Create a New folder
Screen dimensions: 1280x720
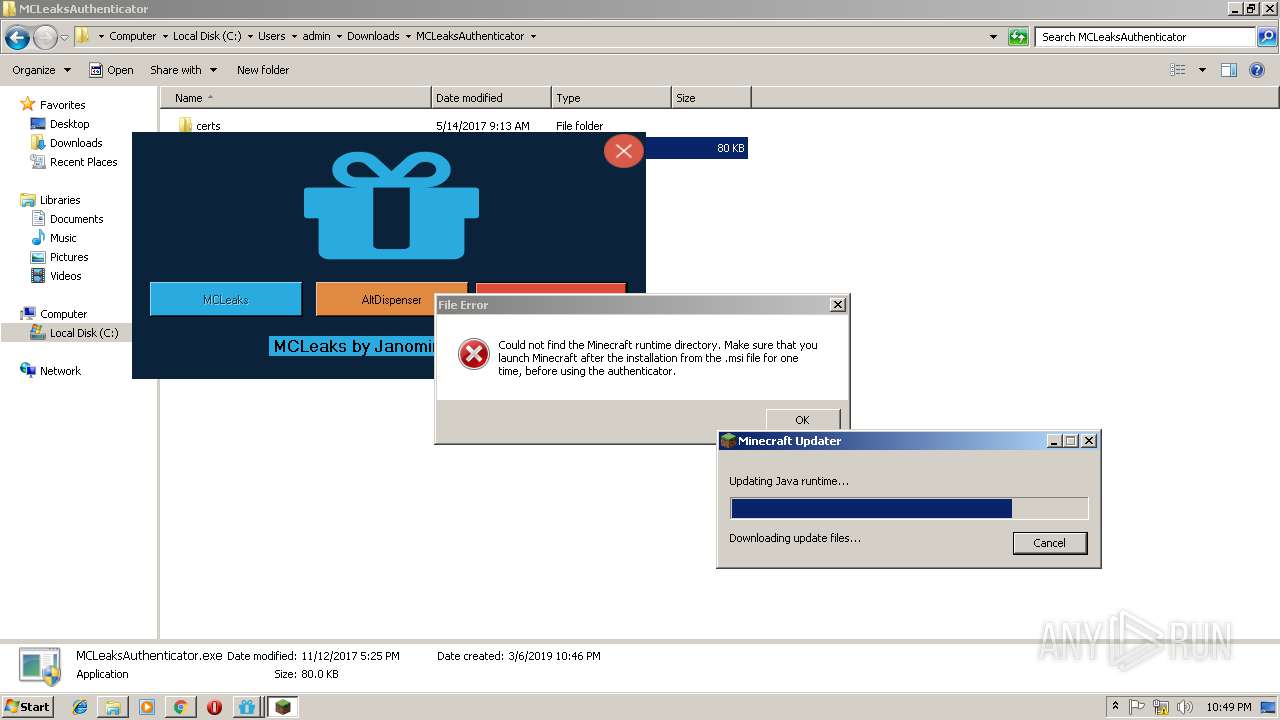(x=263, y=70)
